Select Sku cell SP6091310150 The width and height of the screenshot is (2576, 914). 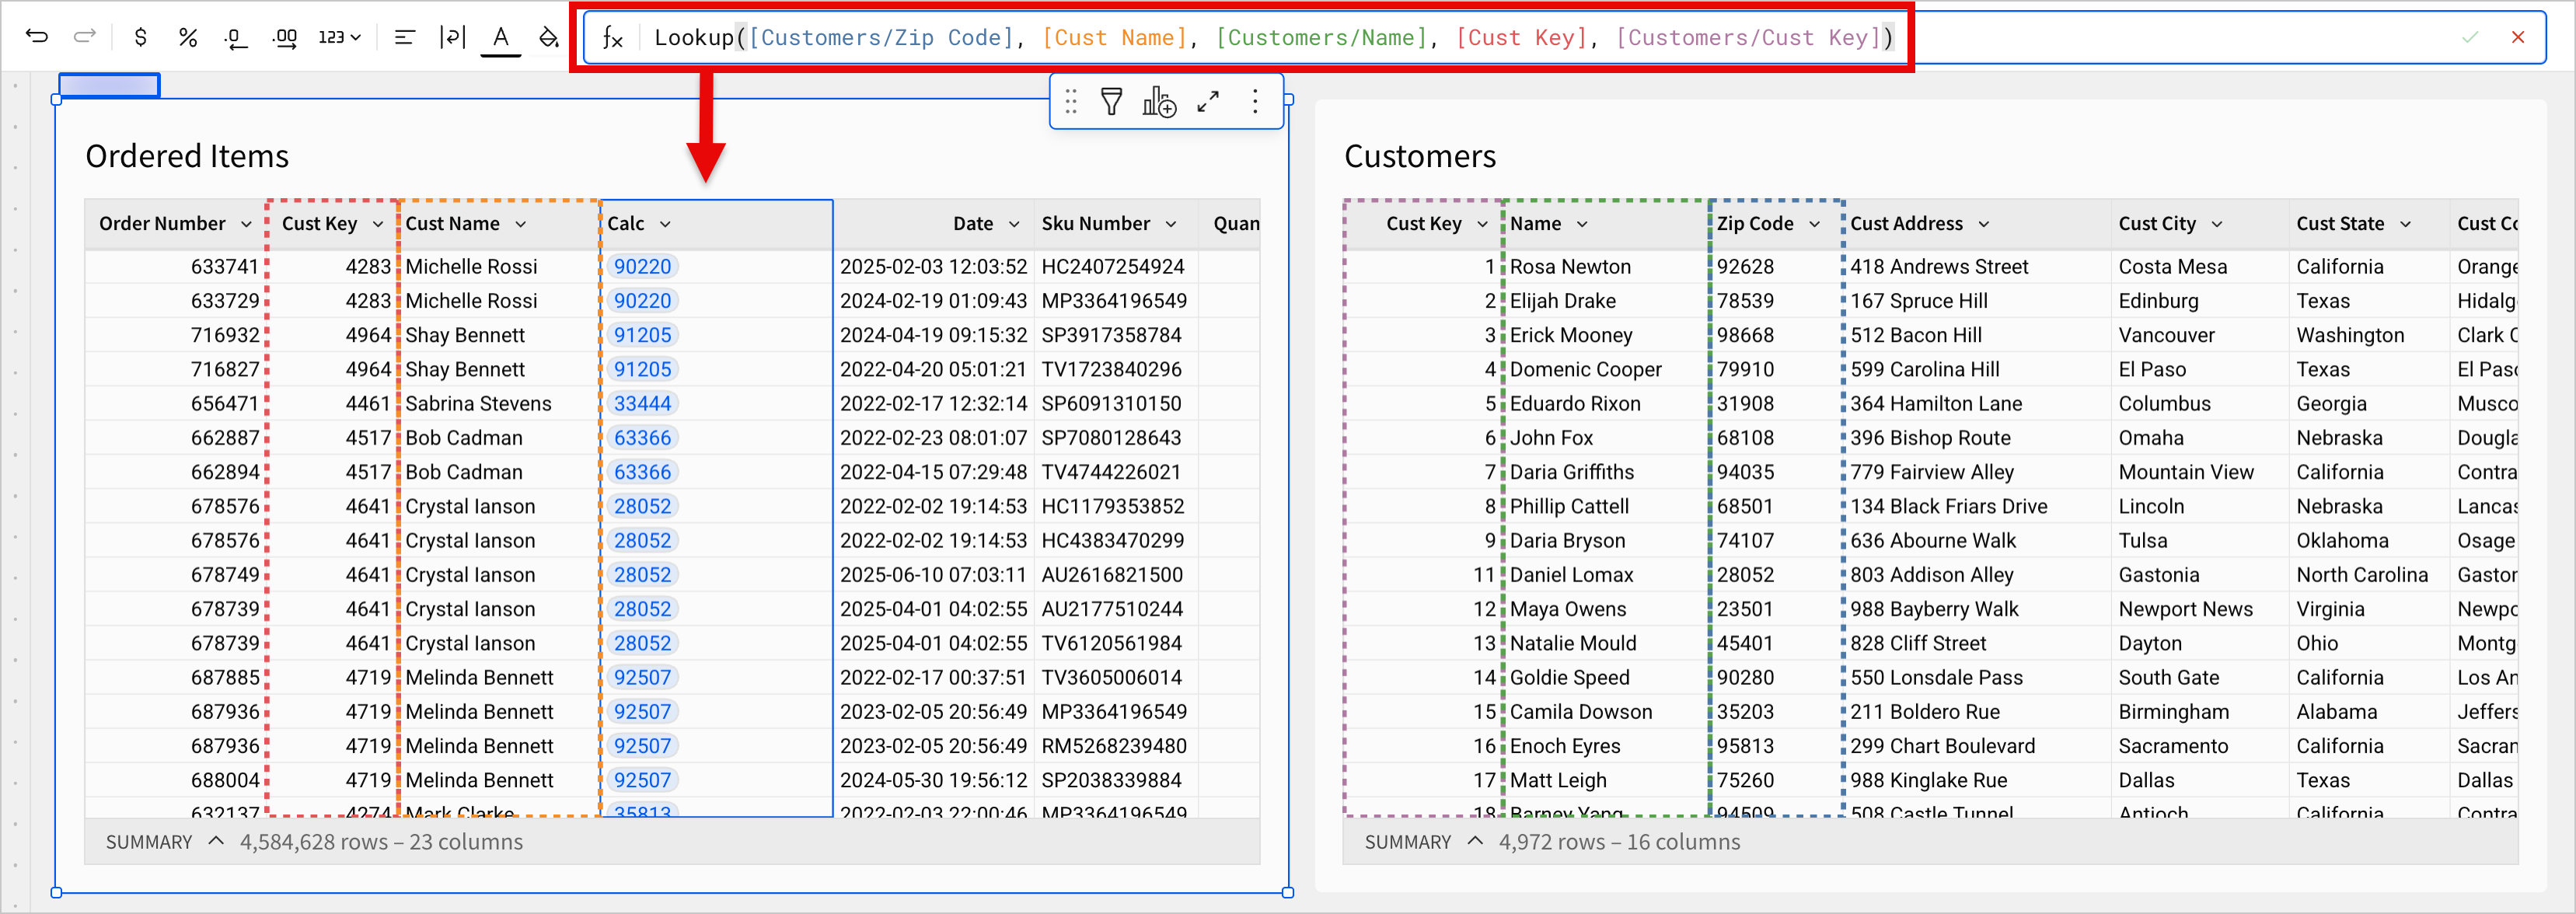pos(1115,404)
